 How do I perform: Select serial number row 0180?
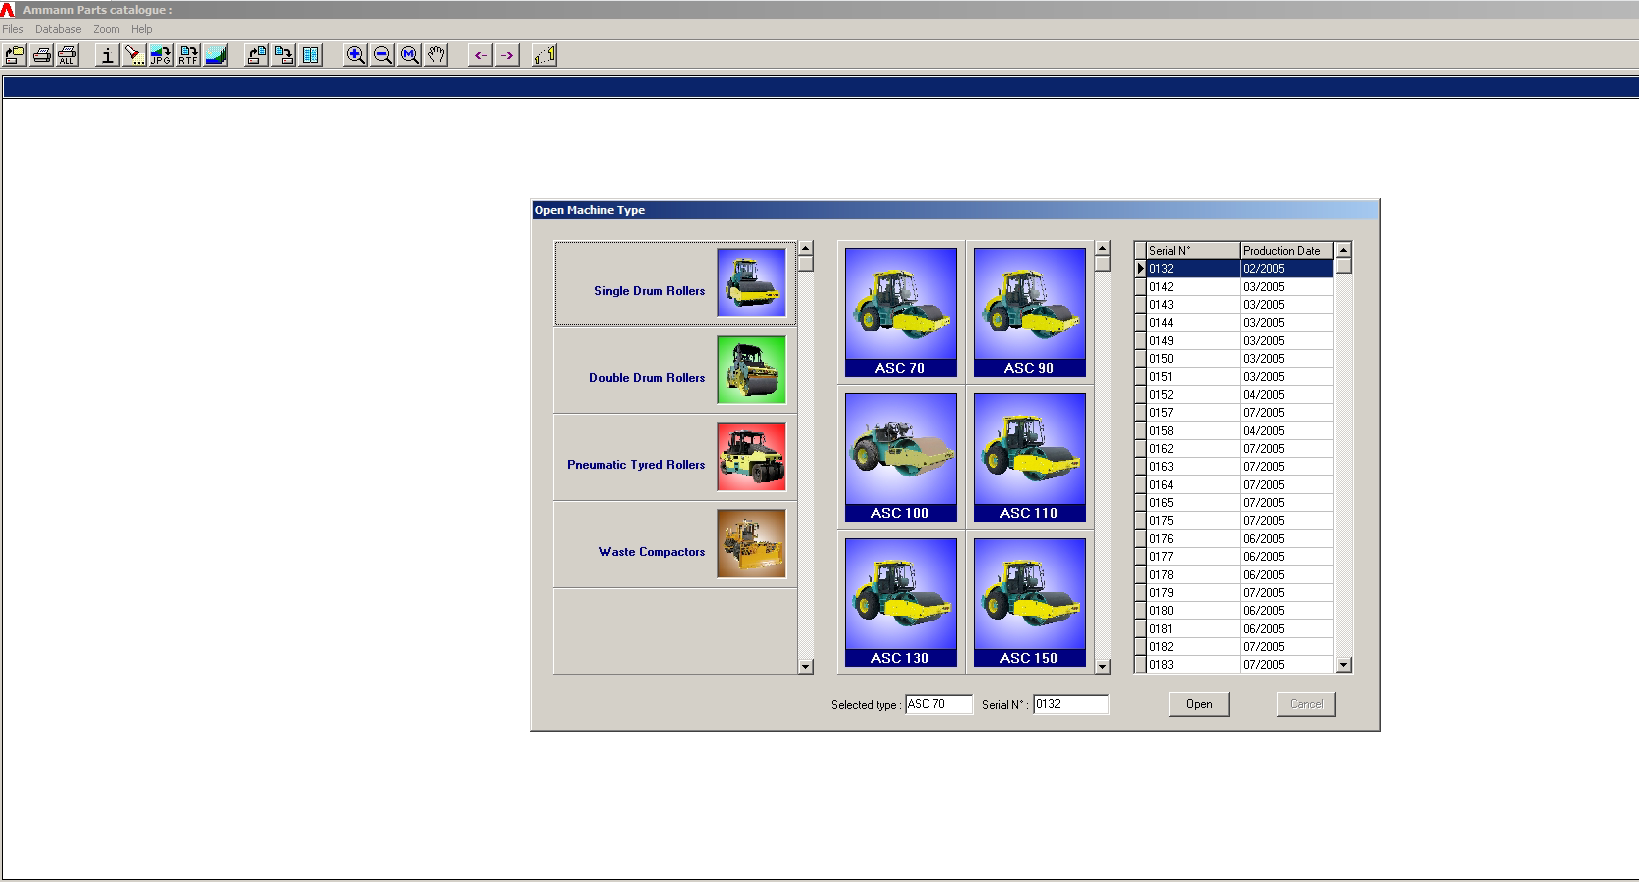click(x=1240, y=611)
